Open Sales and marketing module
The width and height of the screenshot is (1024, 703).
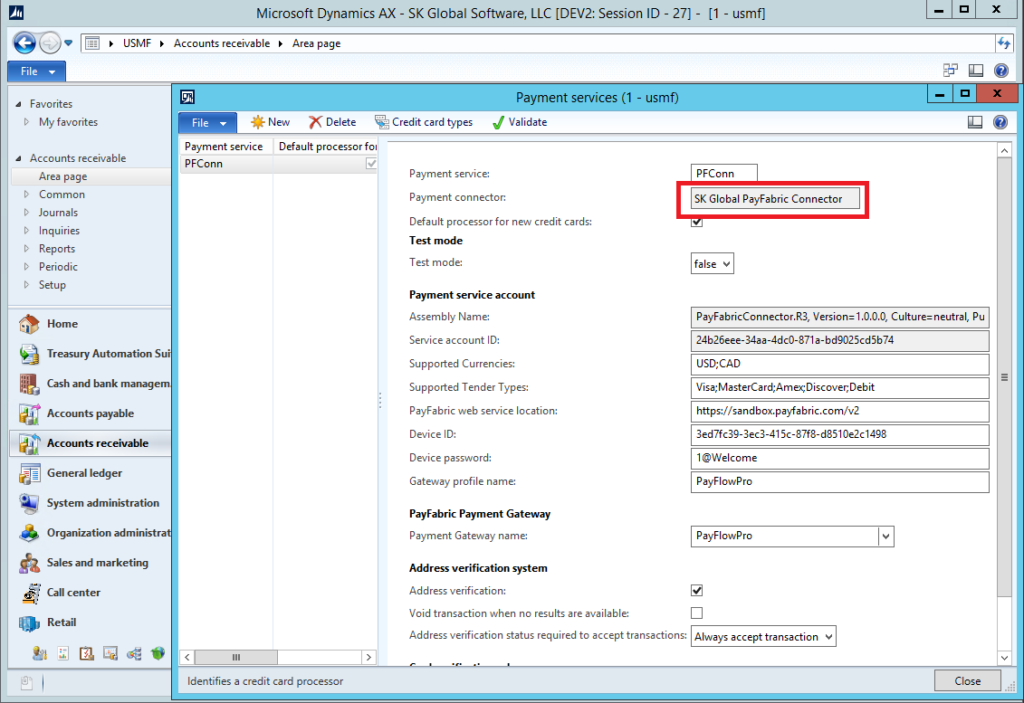coord(90,563)
